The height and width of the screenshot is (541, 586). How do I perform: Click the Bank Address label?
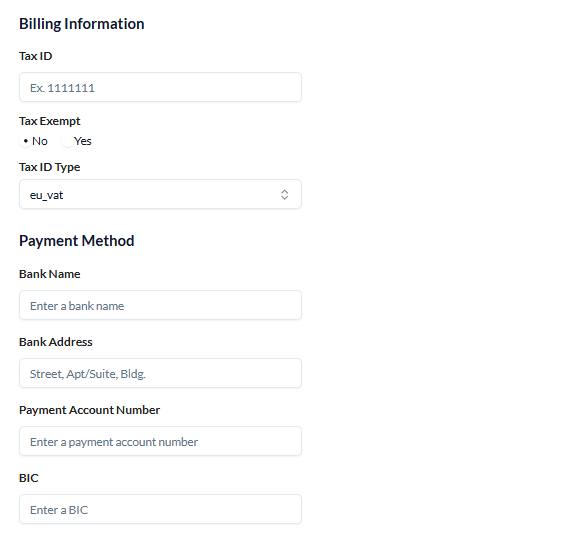[56, 342]
